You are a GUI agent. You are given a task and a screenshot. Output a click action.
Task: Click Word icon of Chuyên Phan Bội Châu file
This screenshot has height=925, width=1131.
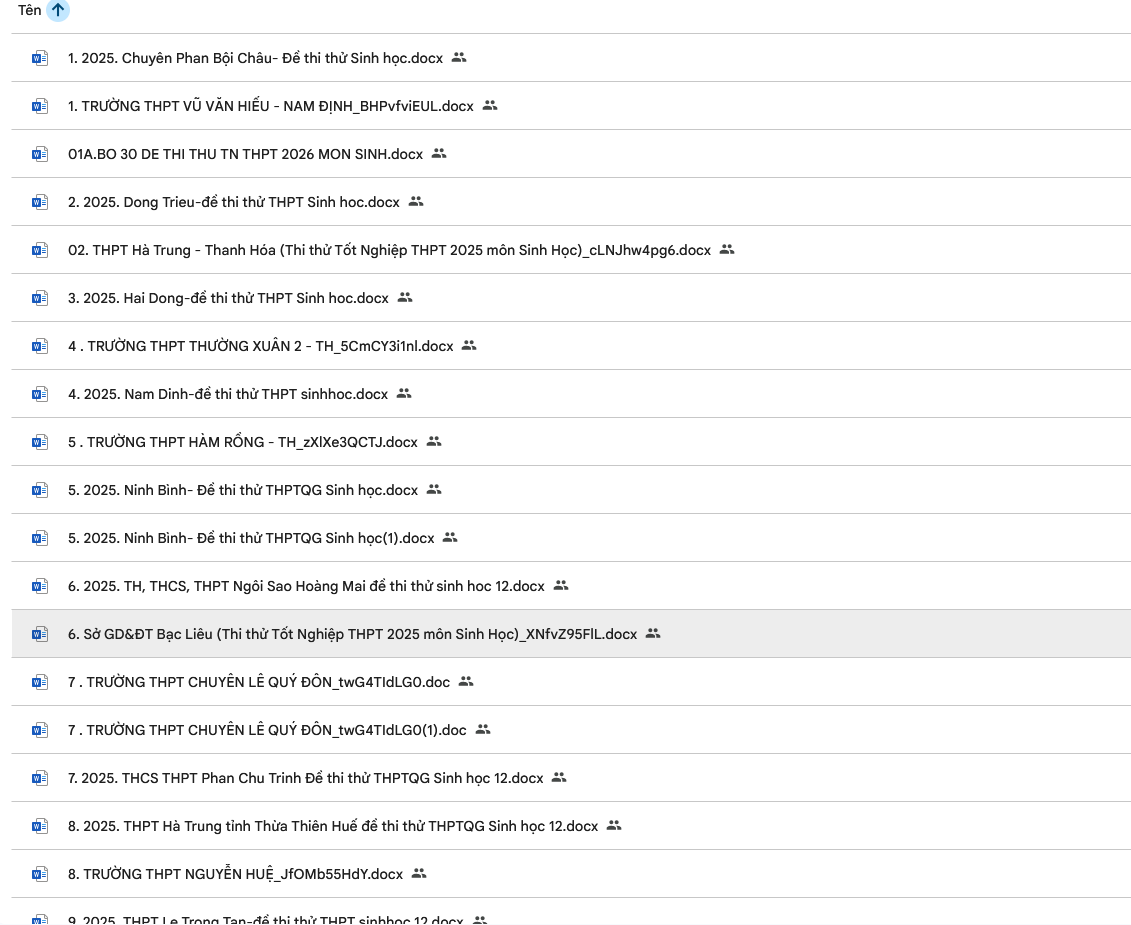40,58
